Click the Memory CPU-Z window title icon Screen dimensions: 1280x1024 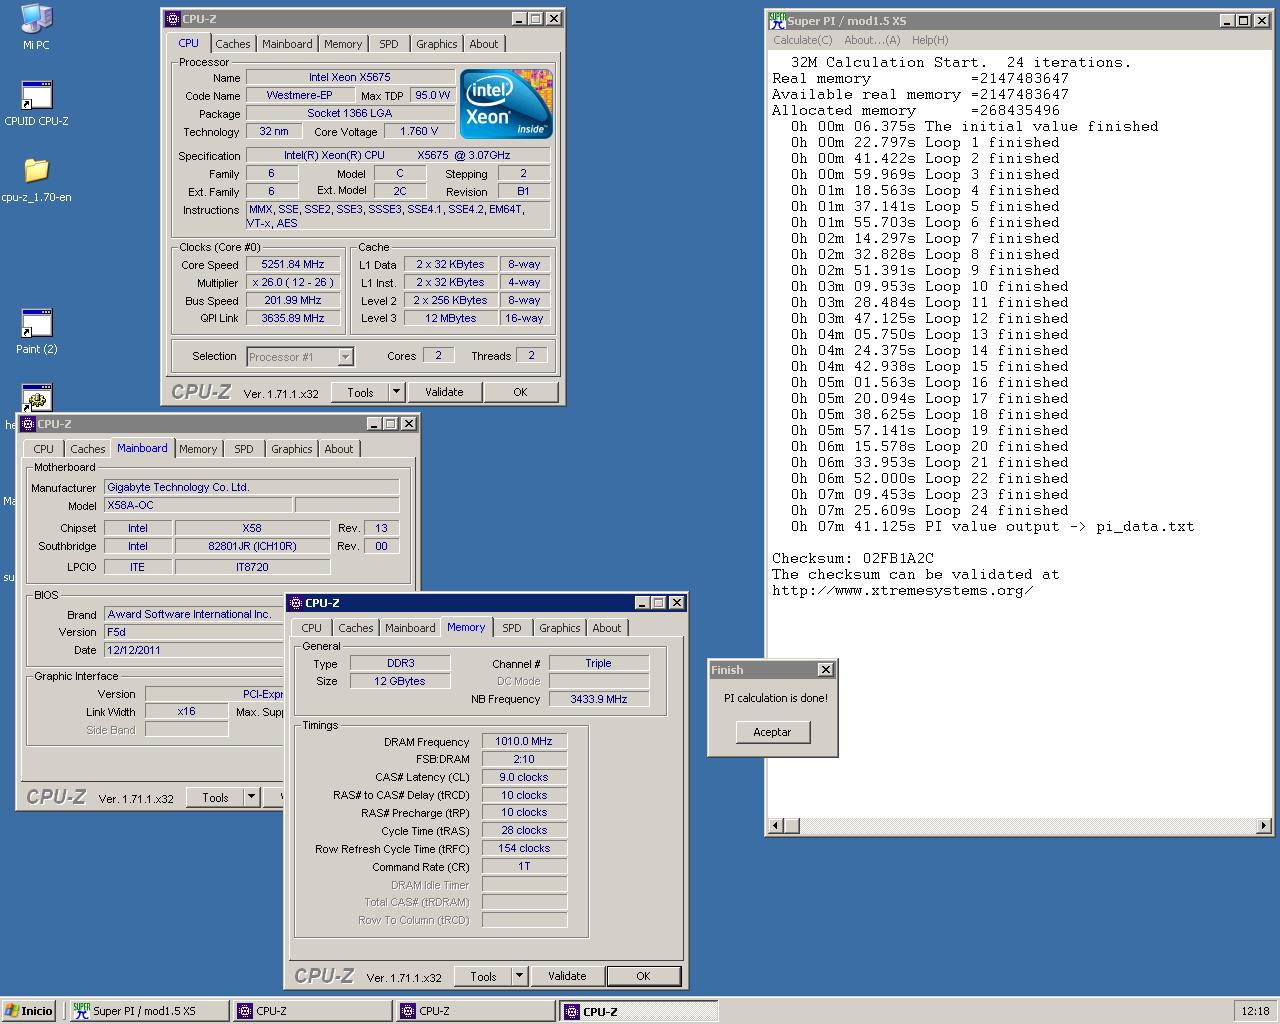click(296, 603)
